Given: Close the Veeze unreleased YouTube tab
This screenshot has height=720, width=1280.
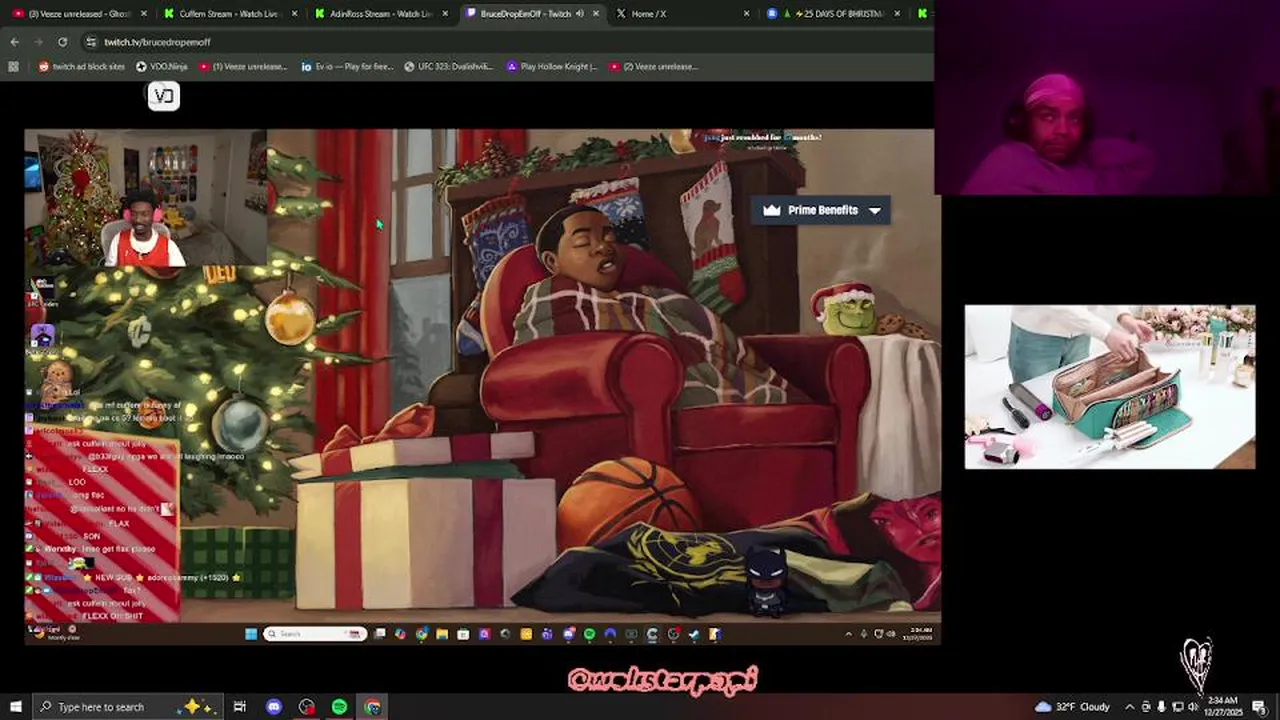Looking at the screenshot, I should pos(144,13).
